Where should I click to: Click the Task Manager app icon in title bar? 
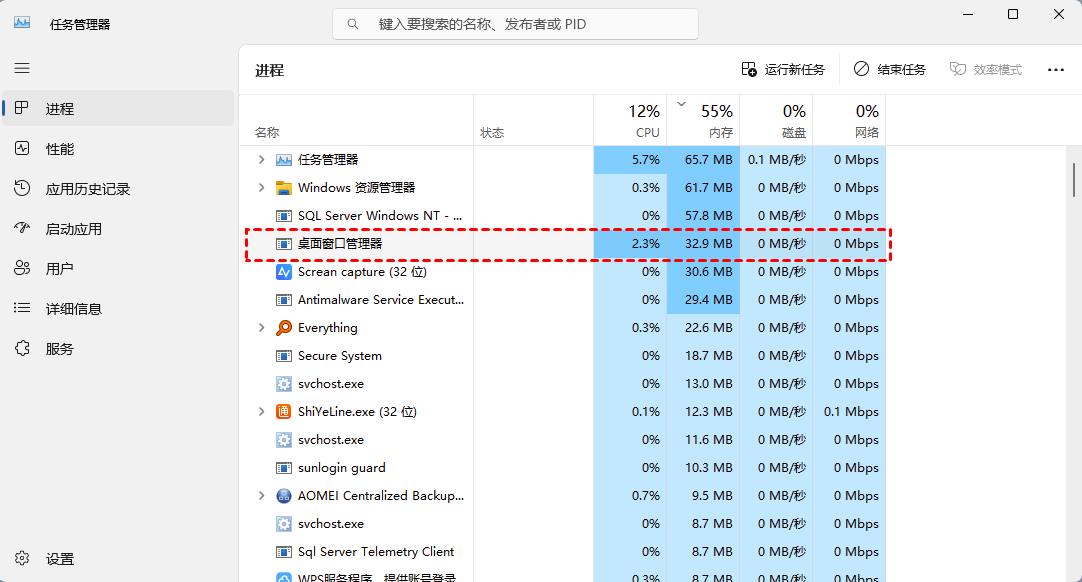click(22, 23)
